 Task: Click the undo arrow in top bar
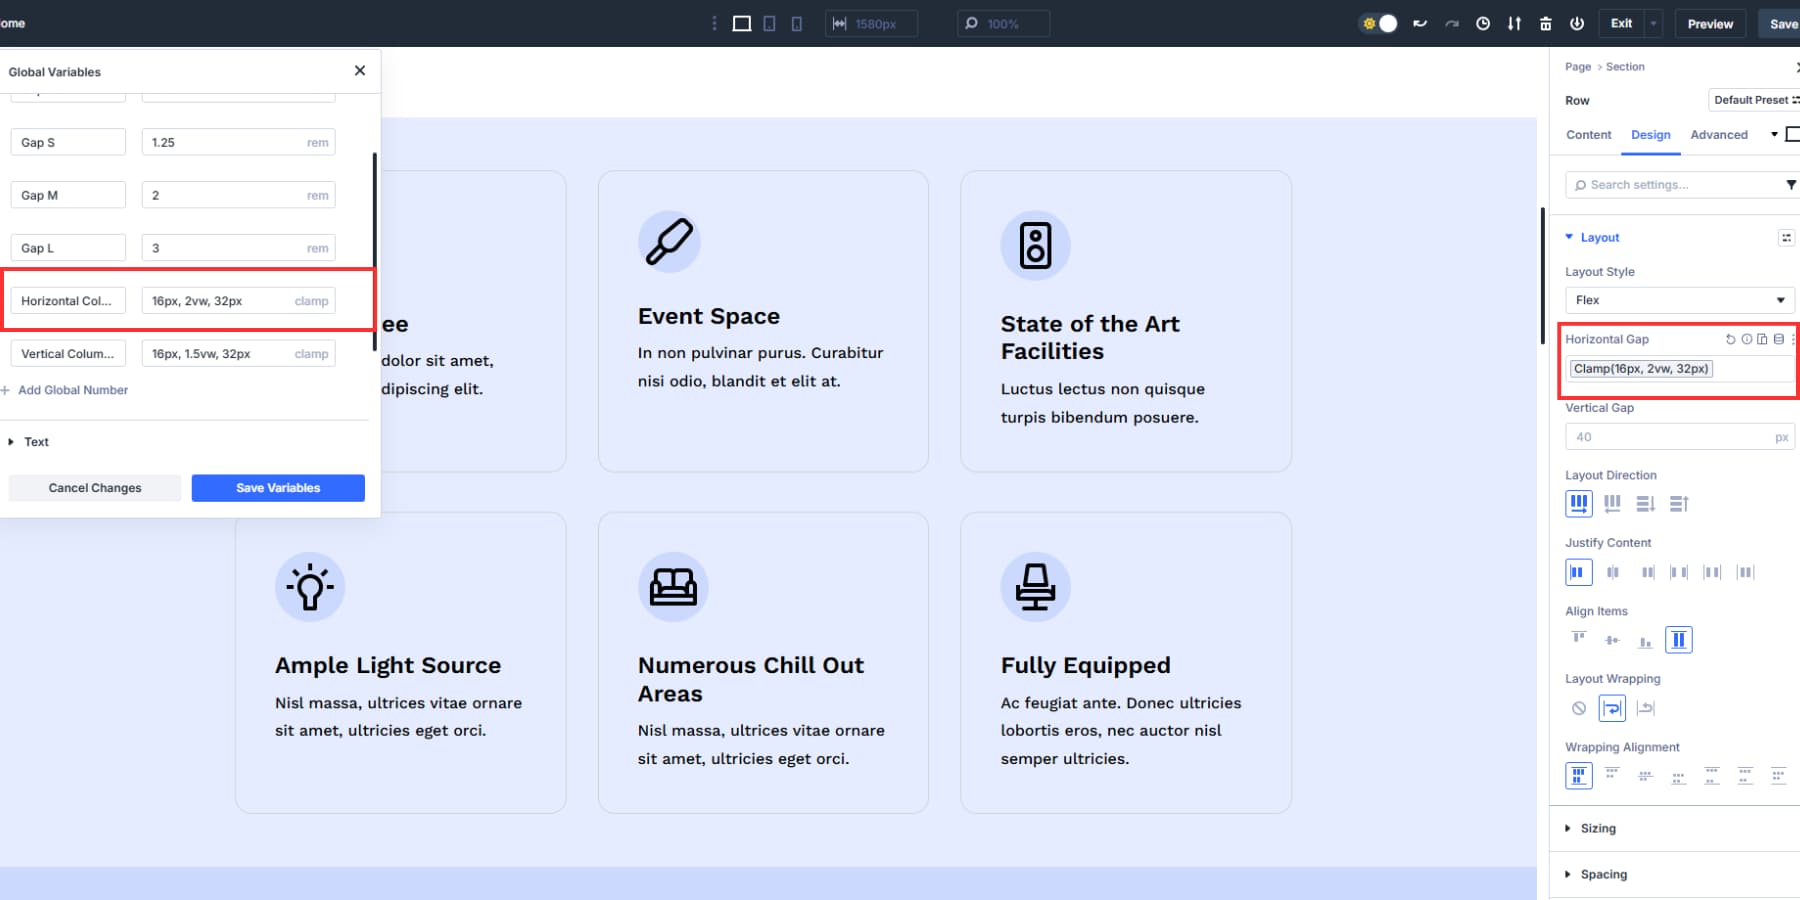click(x=1420, y=24)
